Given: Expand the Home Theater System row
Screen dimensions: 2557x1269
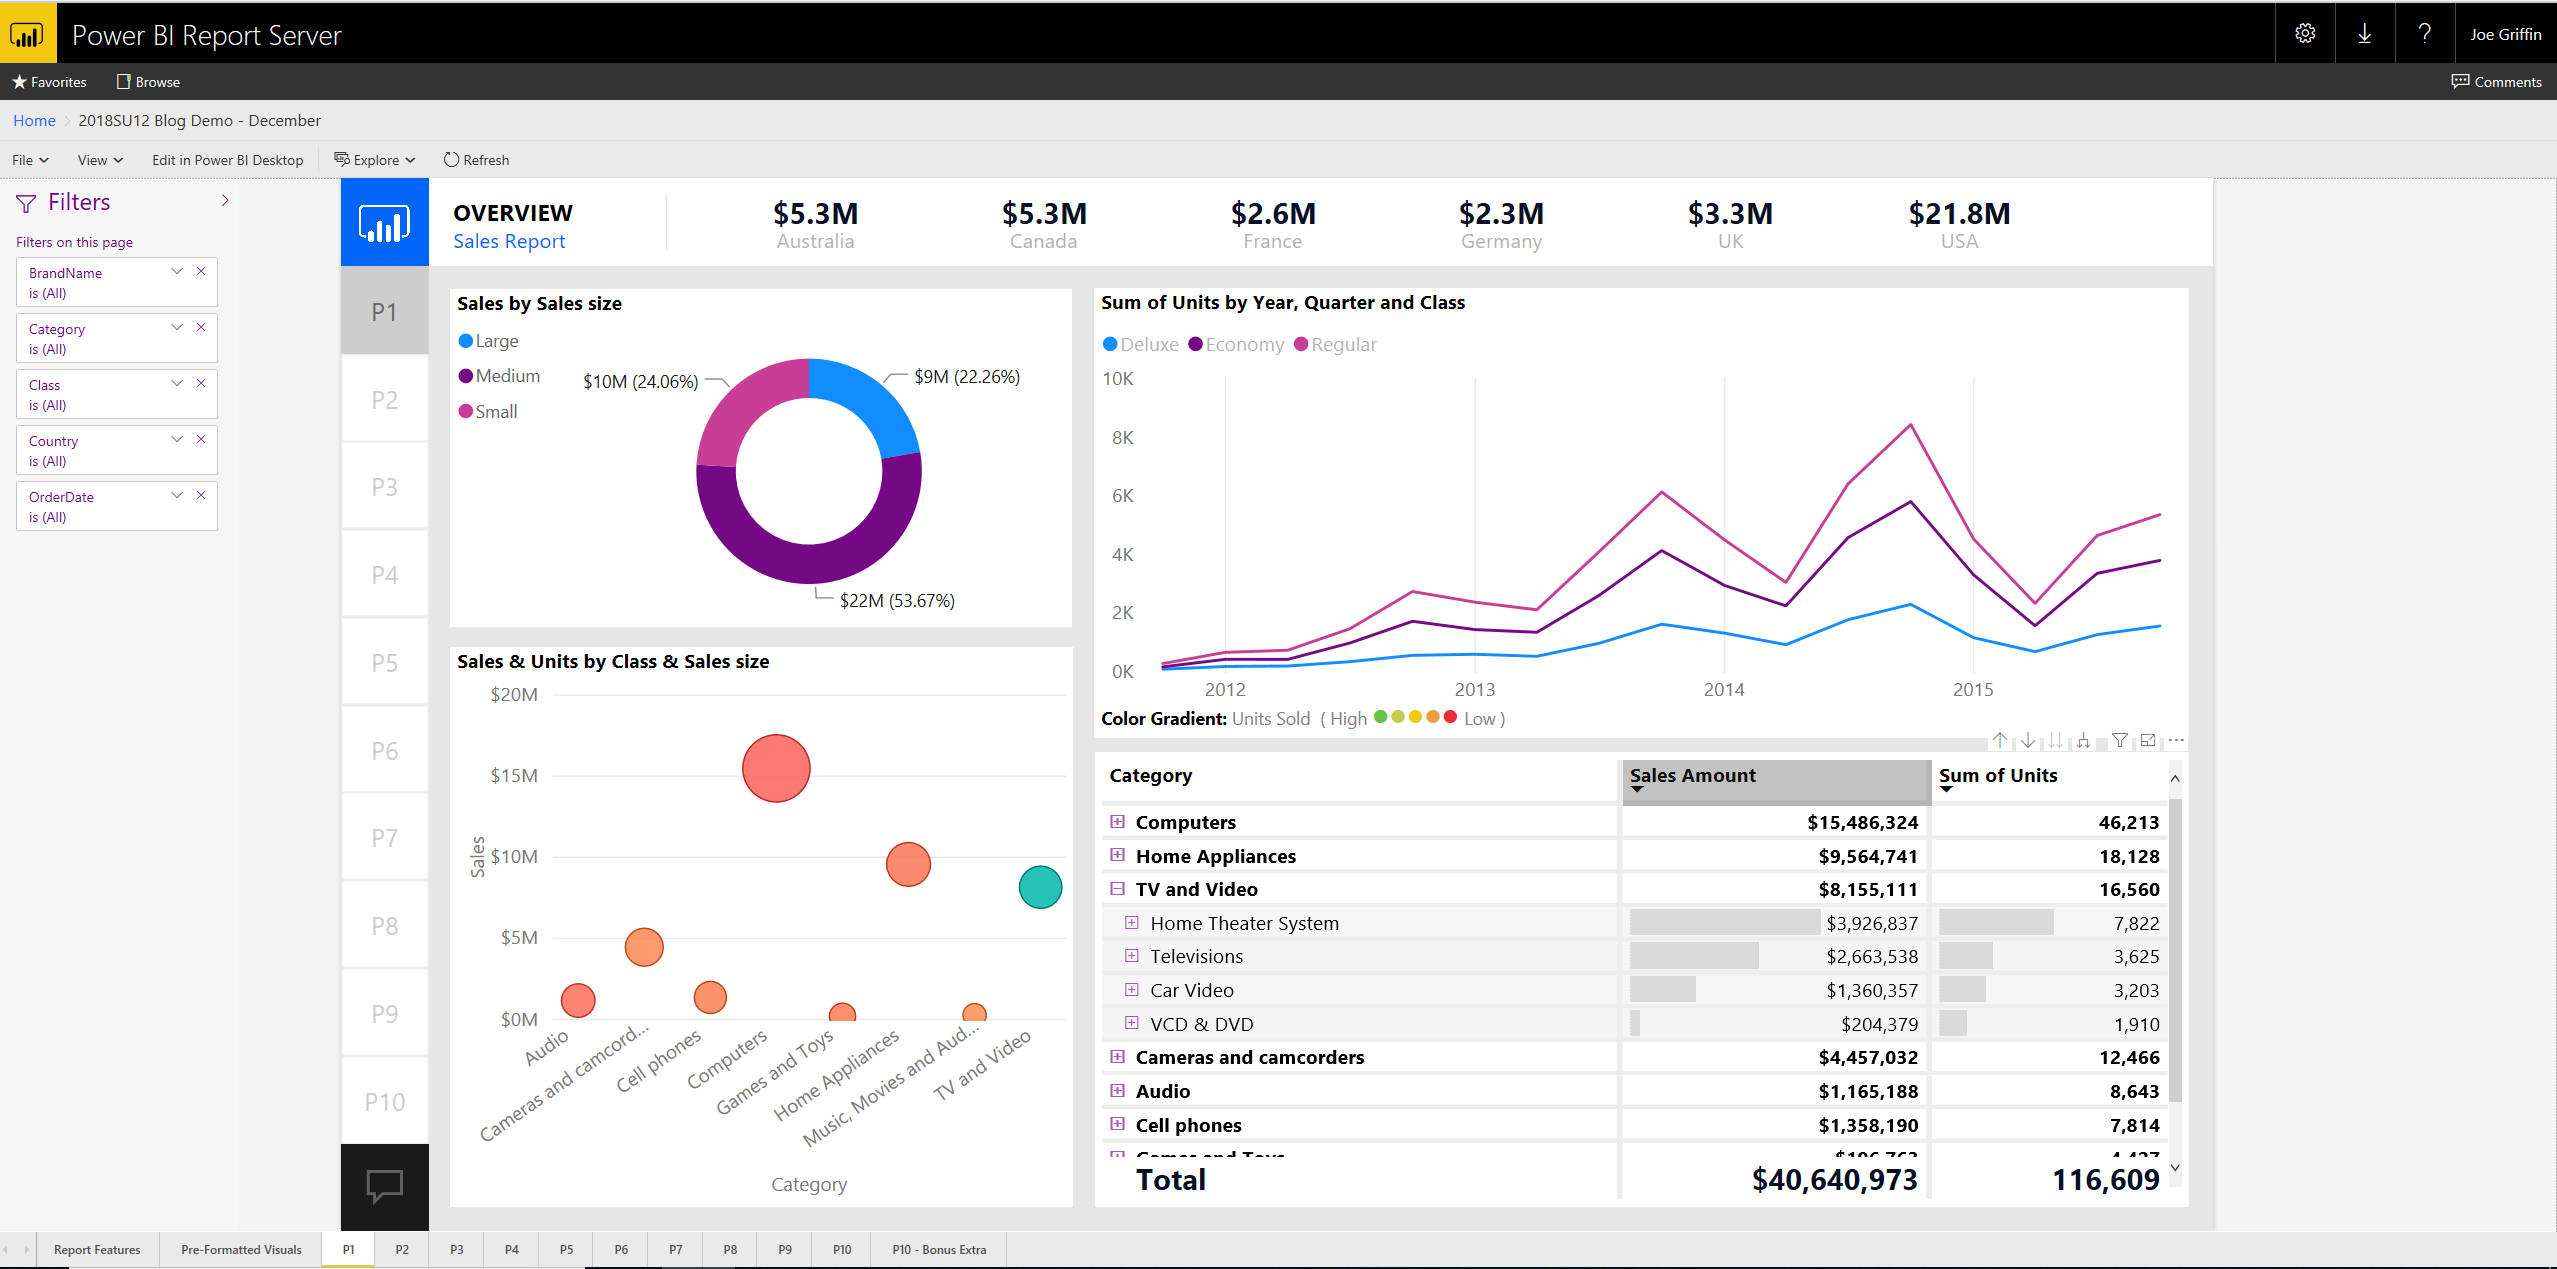Looking at the screenshot, I should pos(1131,922).
